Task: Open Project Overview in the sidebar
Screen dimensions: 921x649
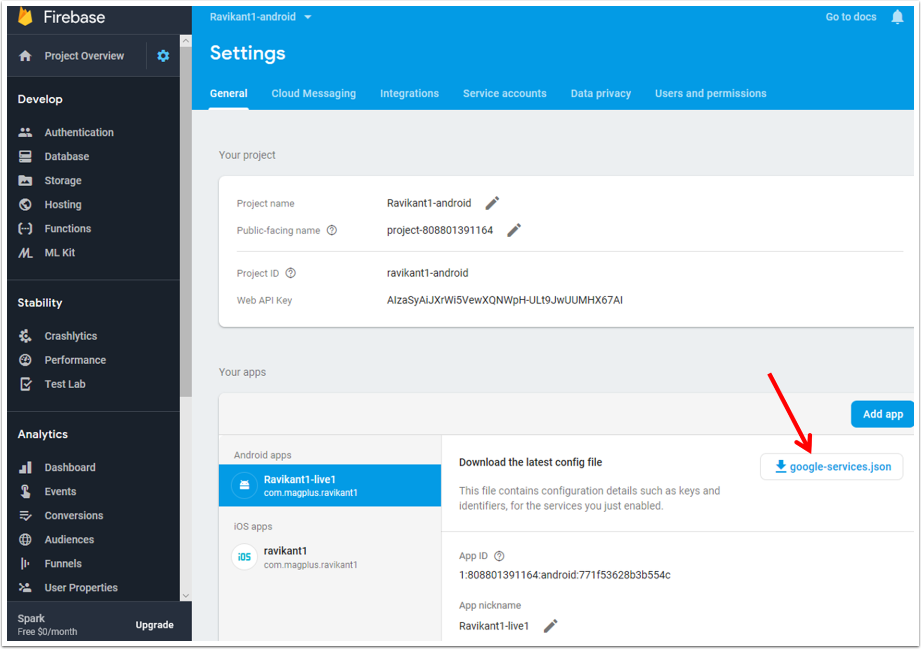Action: pos(84,56)
